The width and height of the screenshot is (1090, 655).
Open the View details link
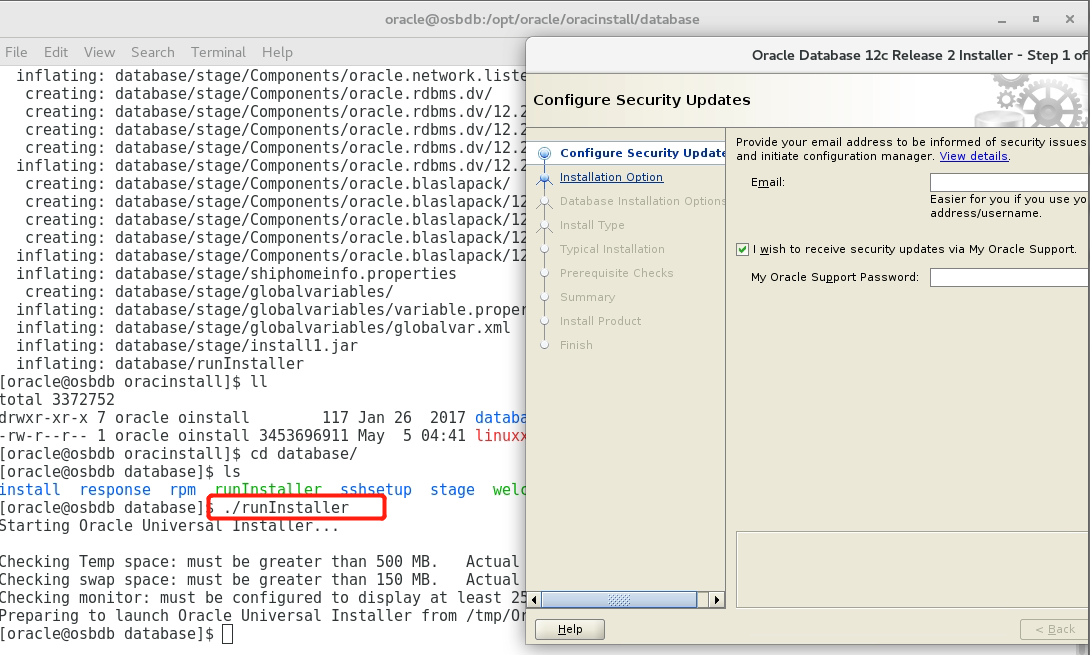[x=973, y=156]
